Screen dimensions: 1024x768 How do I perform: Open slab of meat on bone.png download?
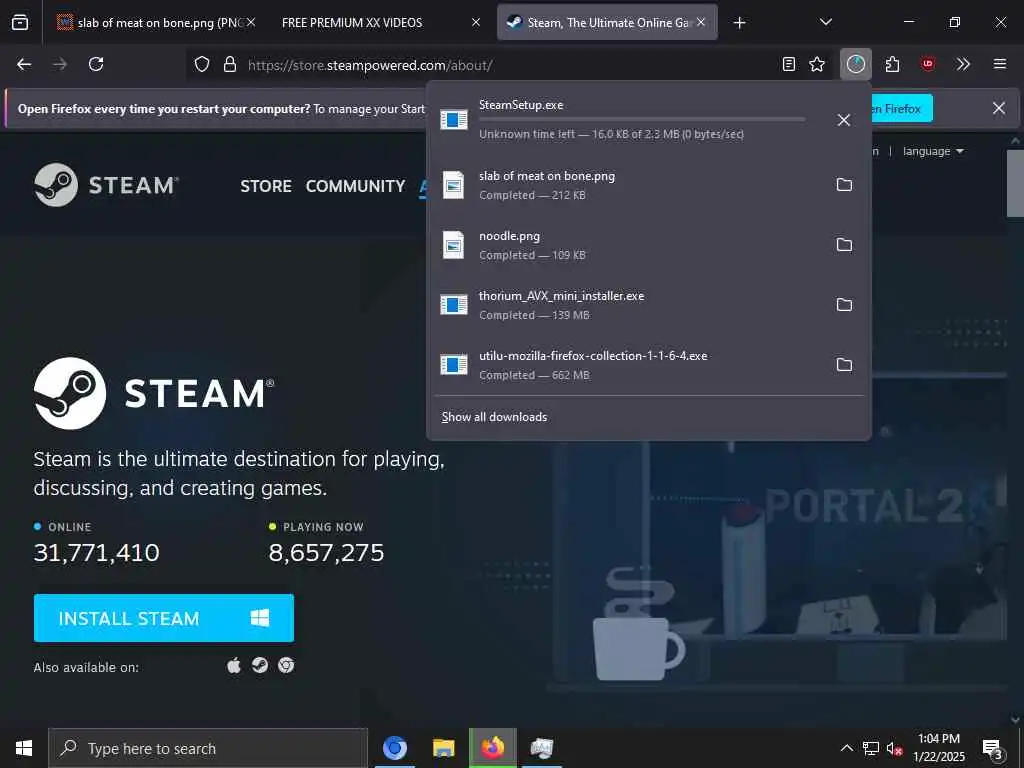(x=627, y=185)
